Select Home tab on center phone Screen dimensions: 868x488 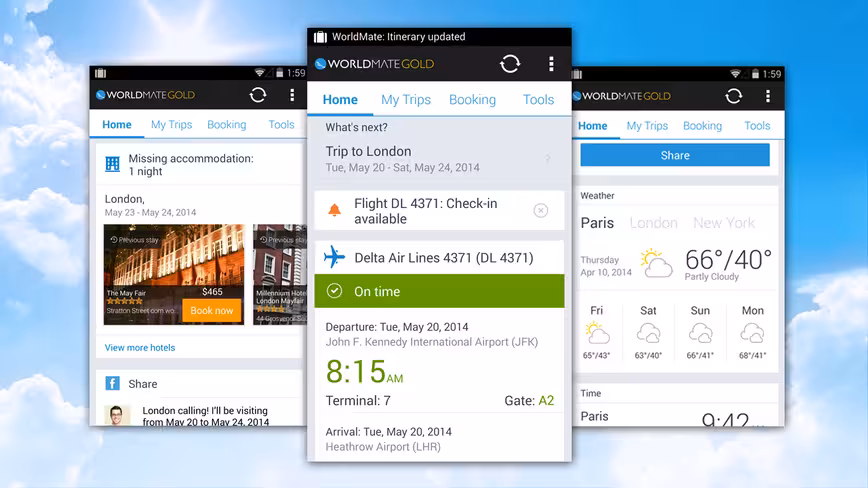[x=340, y=100]
